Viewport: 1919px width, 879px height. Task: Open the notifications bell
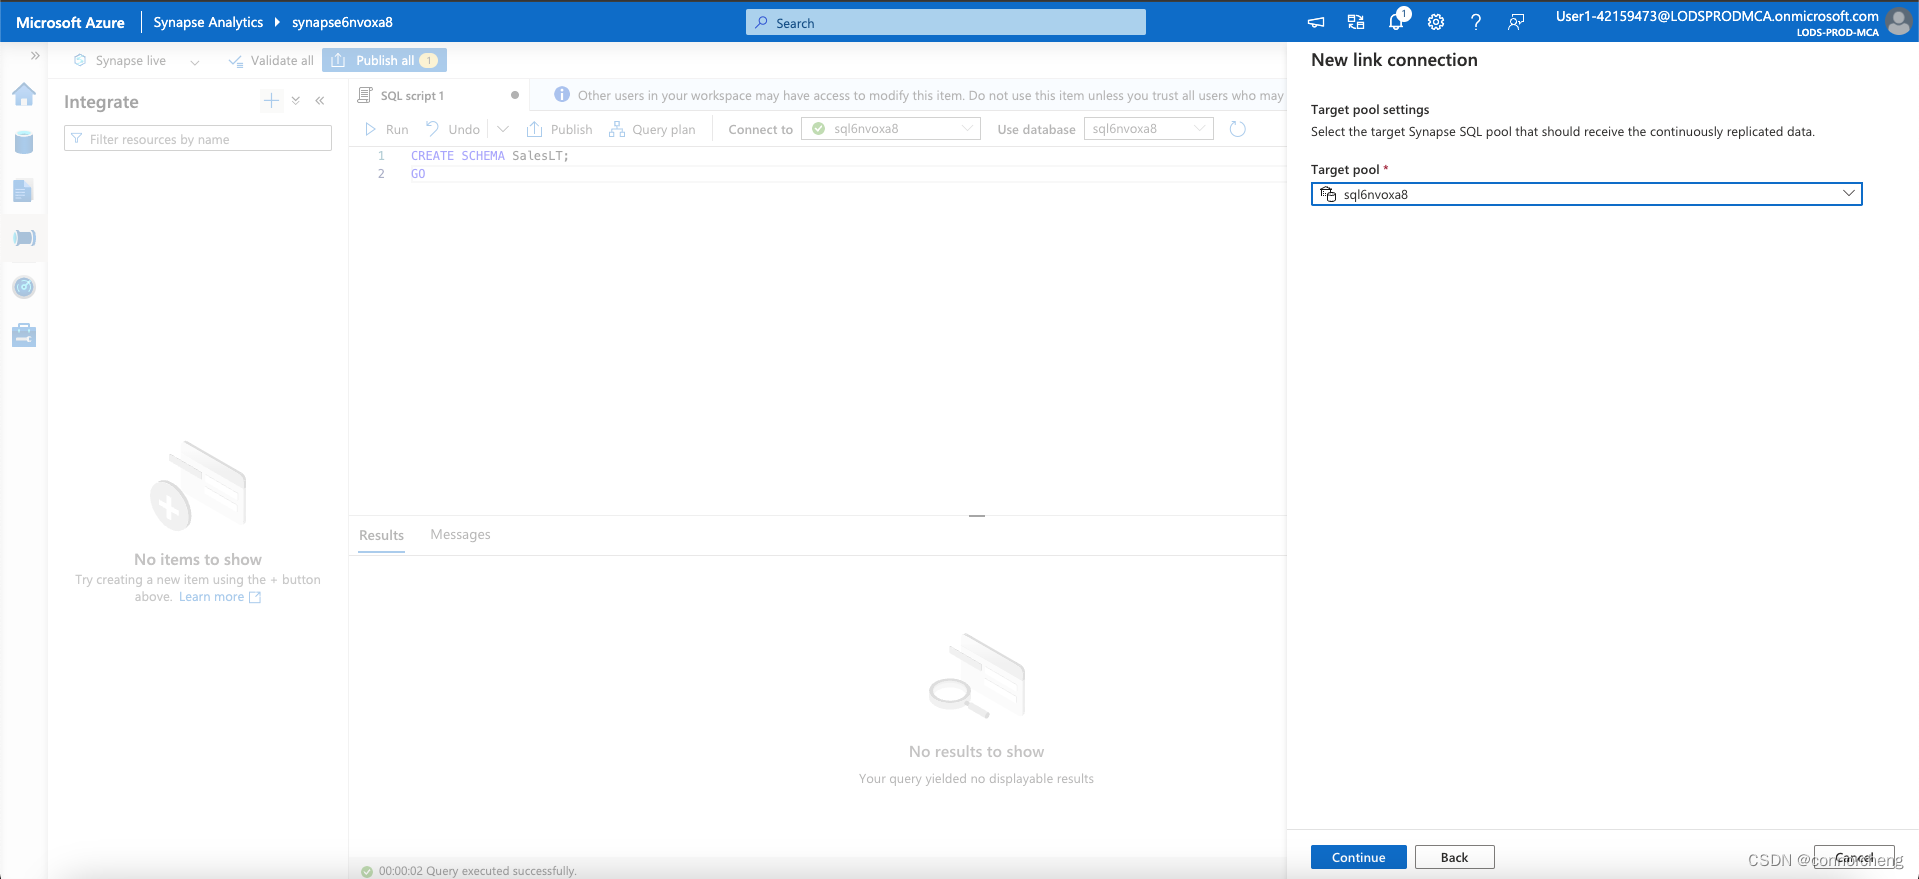click(1396, 22)
